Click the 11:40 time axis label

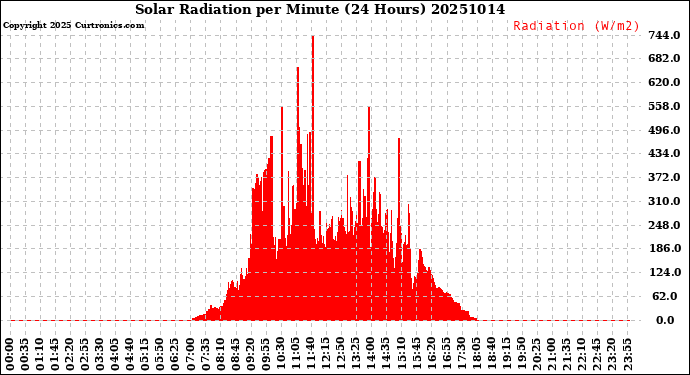click(x=311, y=354)
